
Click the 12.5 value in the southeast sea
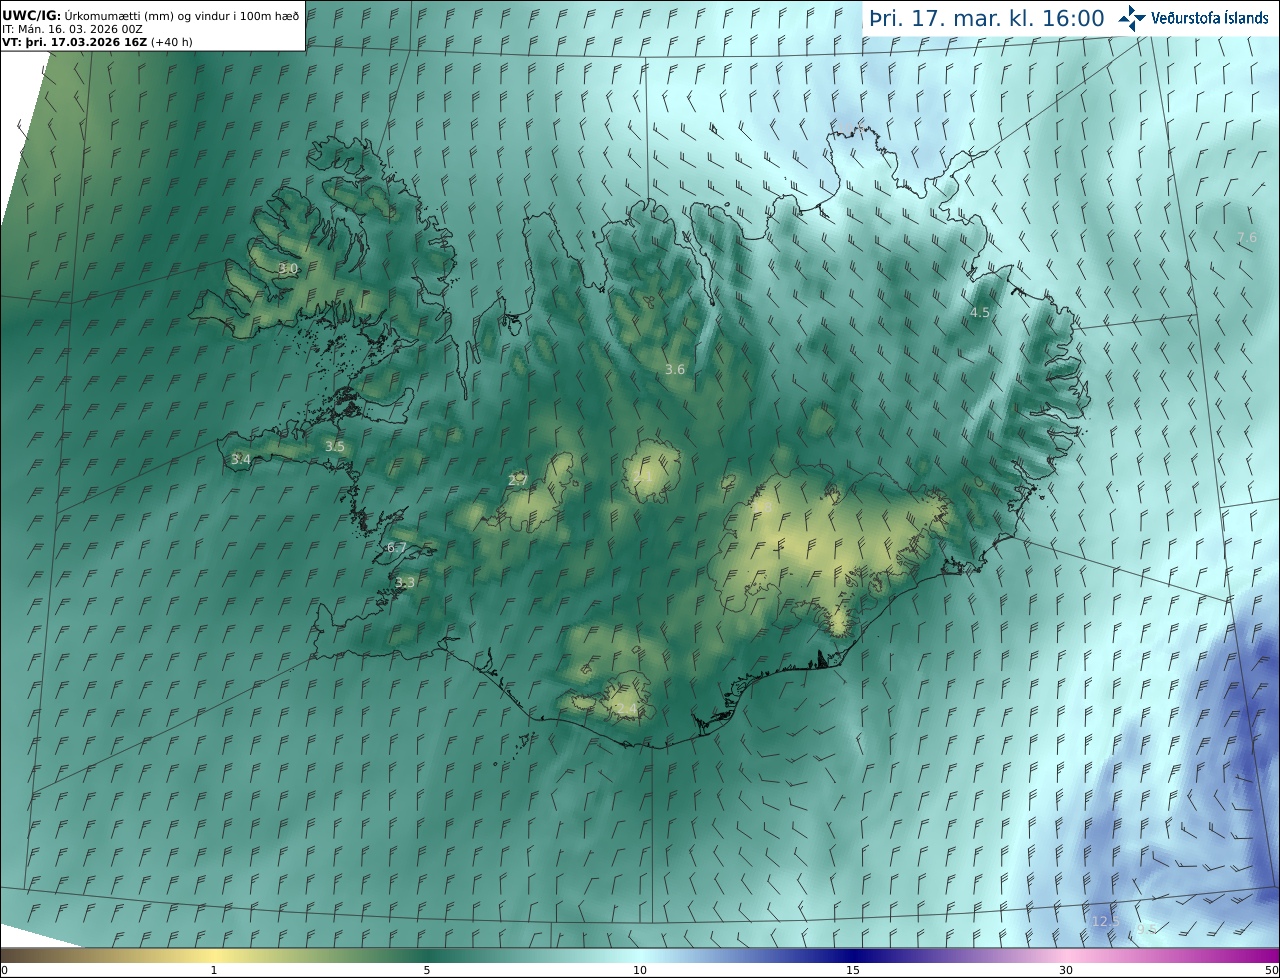coord(1105,921)
